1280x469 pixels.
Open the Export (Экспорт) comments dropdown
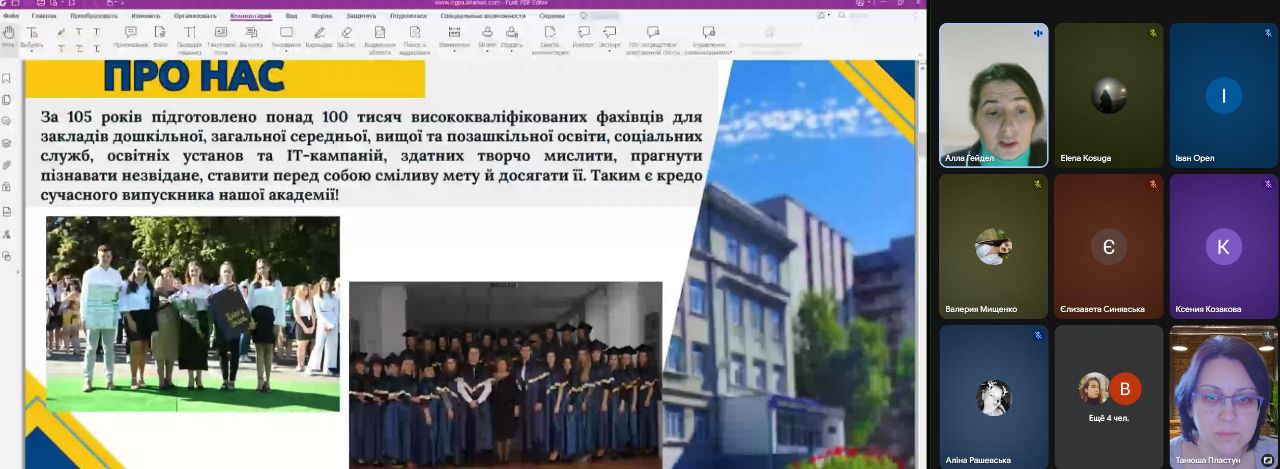(610, 47)
